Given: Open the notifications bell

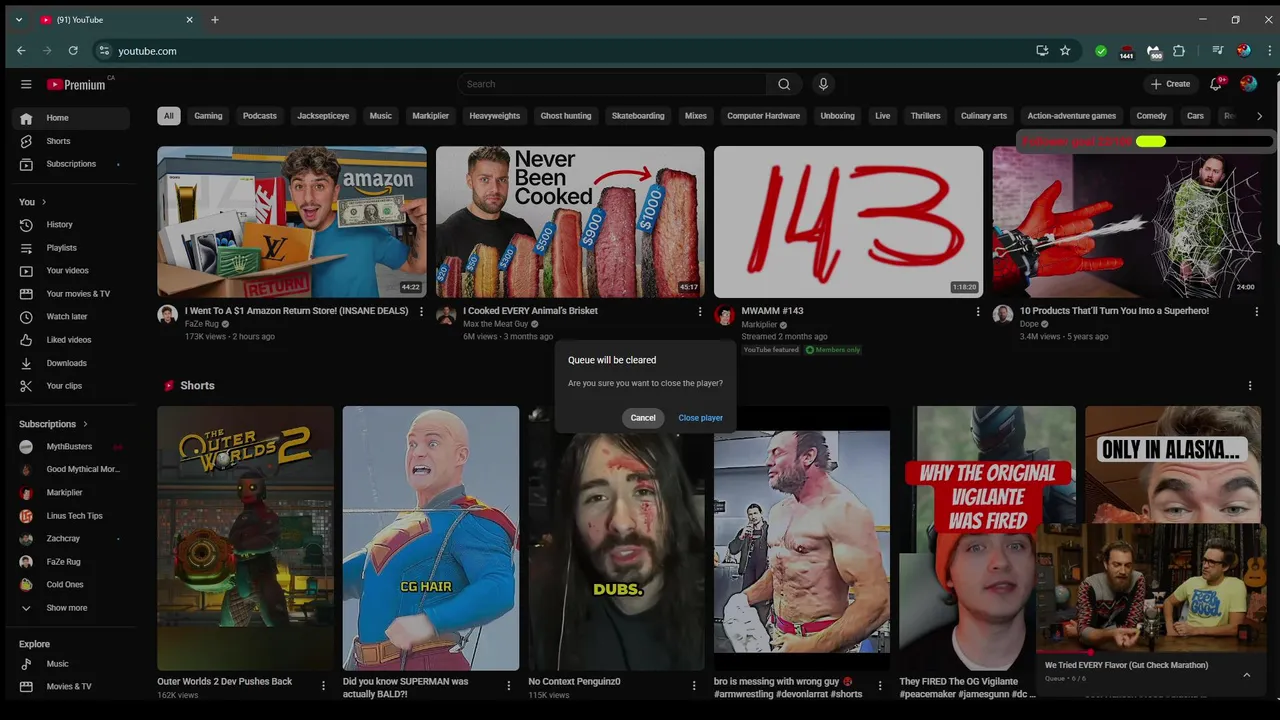Looking at the screenshot, I should pos(1217,84).
